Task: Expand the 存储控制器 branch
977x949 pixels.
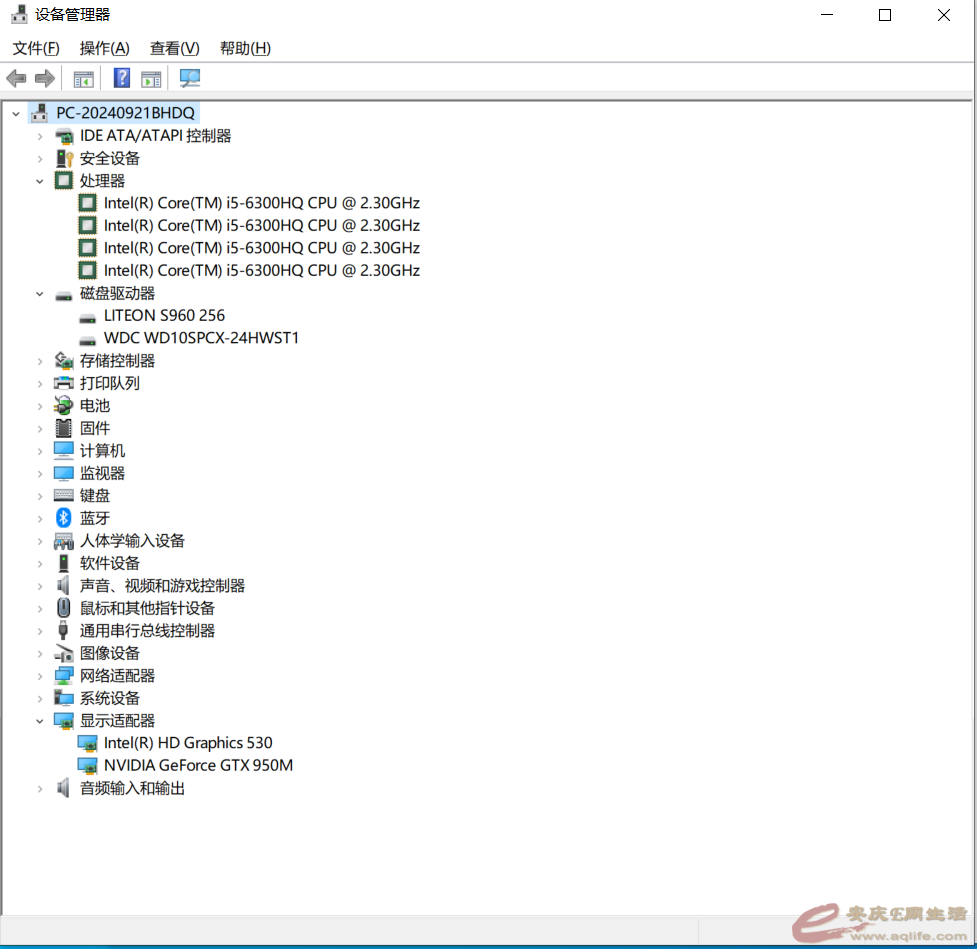Action: pos(40,361)
